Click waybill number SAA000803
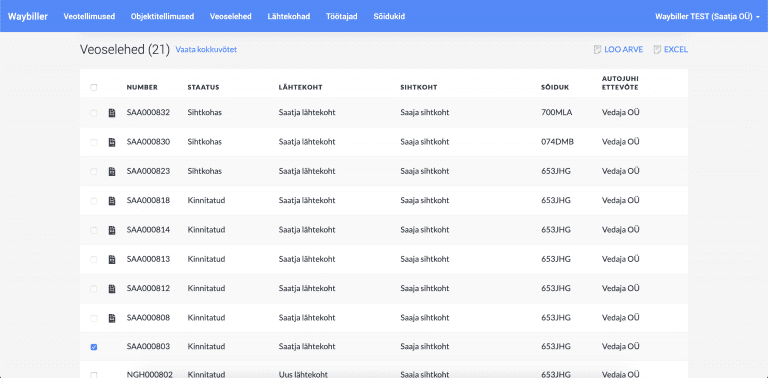 click(x=148, y=347)
